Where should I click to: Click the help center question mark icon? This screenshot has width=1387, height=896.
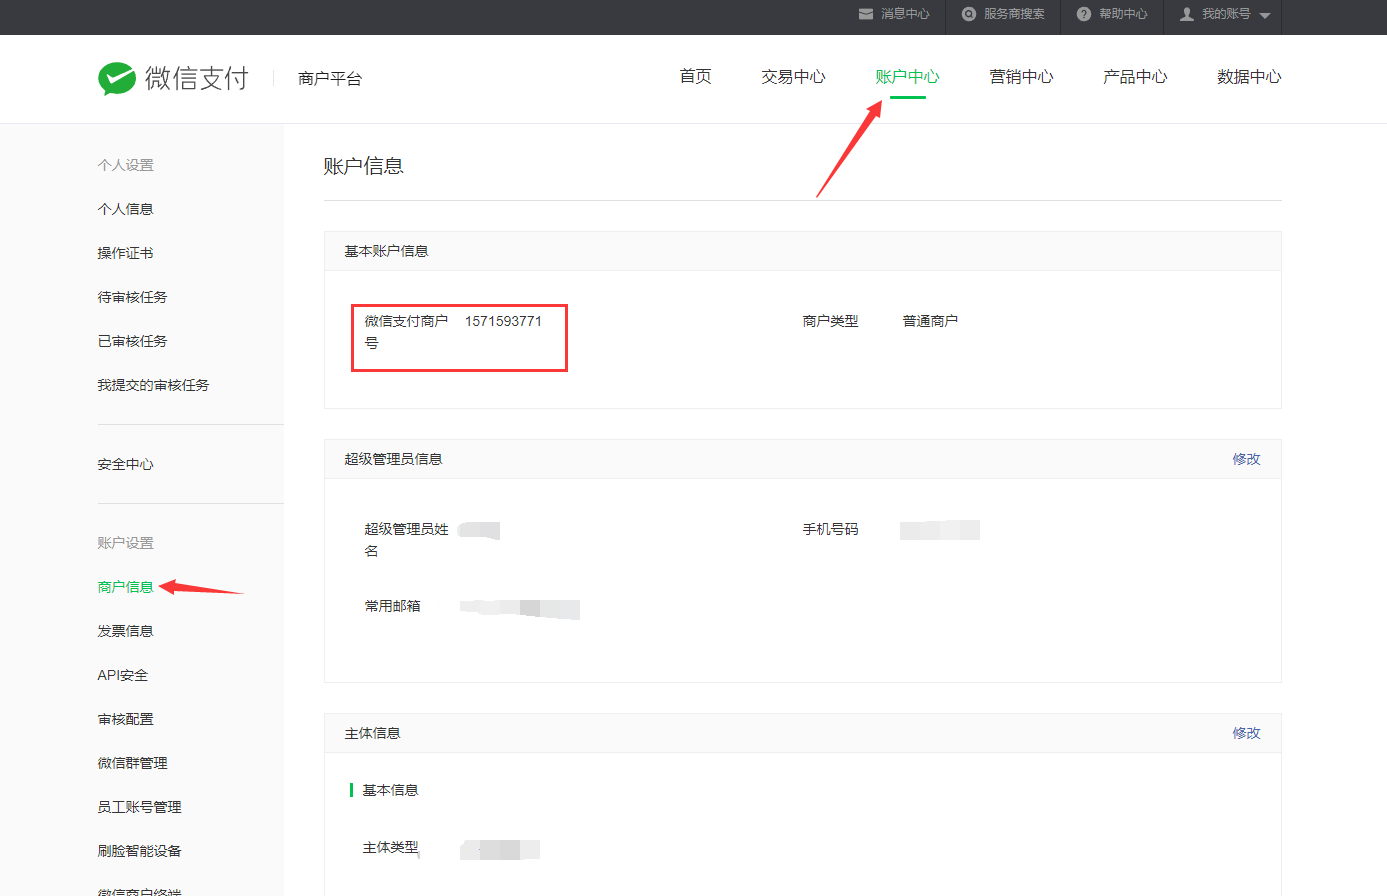(1083, 14)
